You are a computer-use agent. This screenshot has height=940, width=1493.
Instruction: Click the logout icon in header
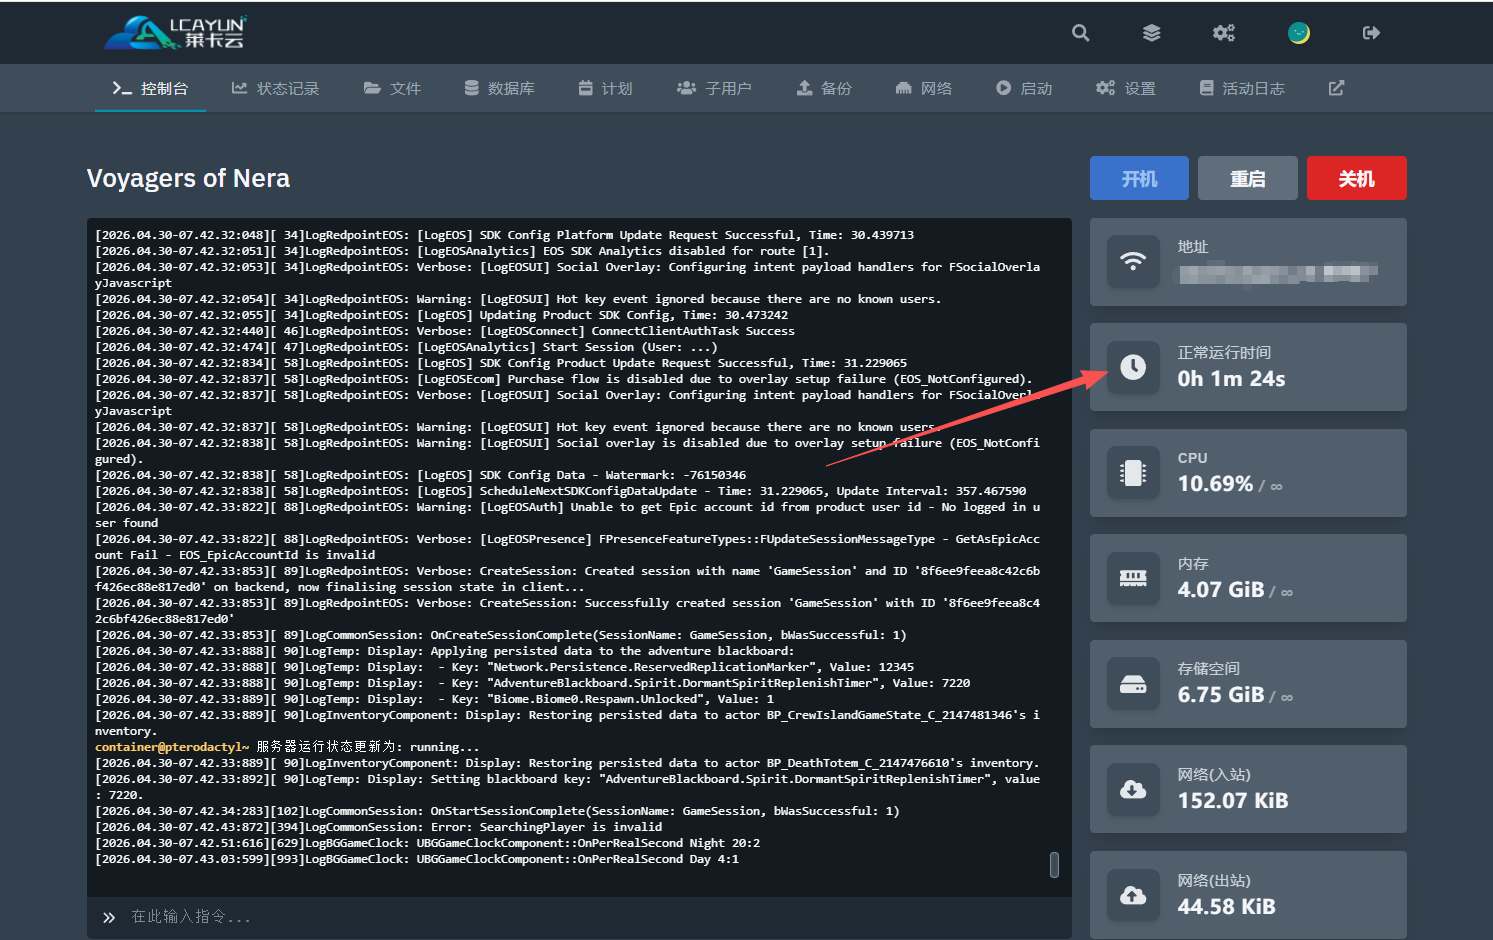1371,33
